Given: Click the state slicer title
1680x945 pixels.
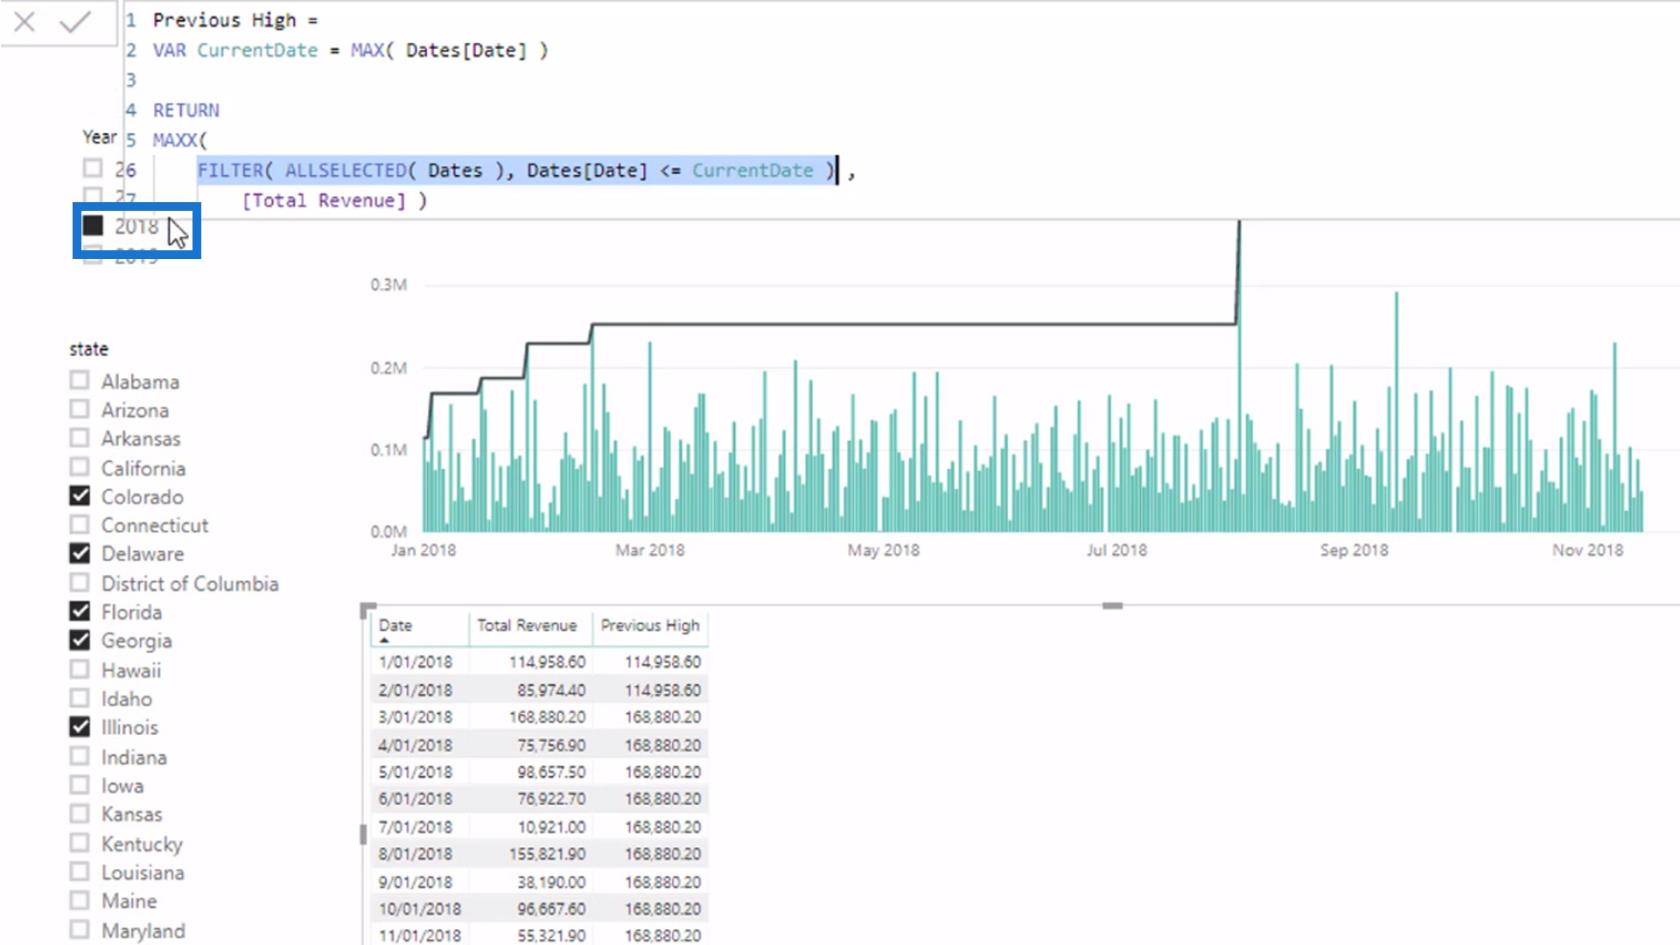Looking at the screenshot, I should click(x=89, y=349).
